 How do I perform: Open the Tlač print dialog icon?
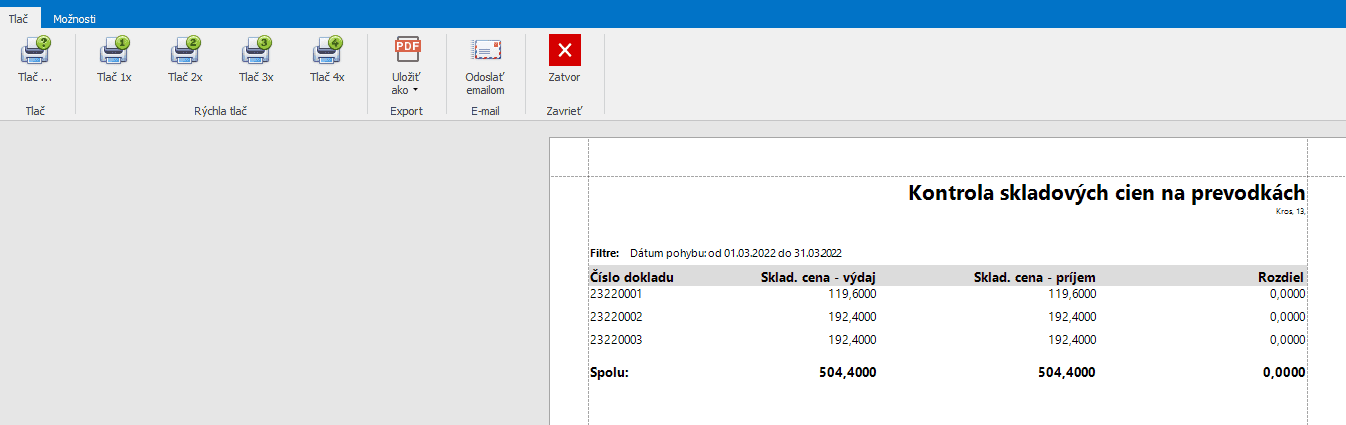(x=35, y=50)
